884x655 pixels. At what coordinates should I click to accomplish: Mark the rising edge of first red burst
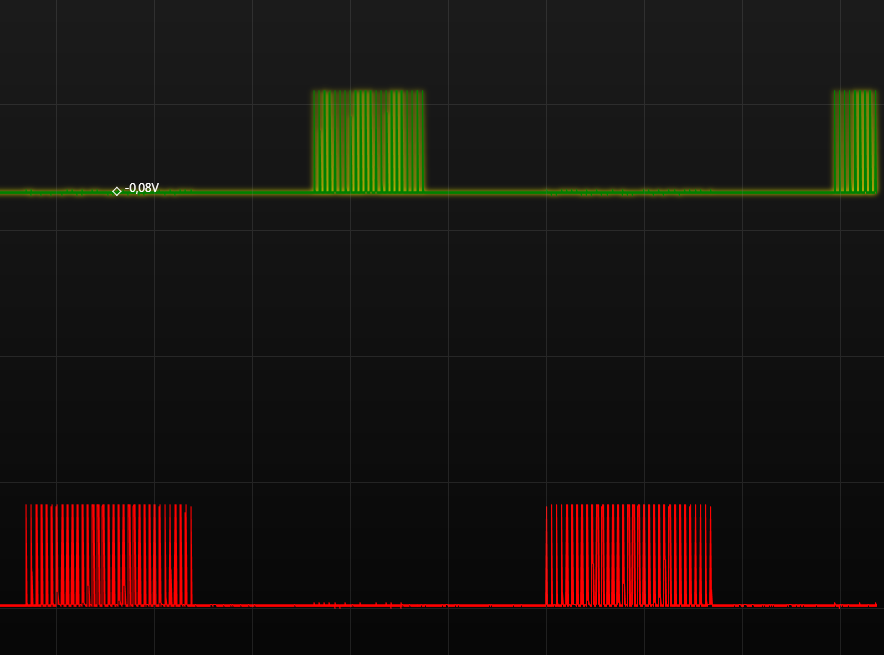(x=26, y=555)
